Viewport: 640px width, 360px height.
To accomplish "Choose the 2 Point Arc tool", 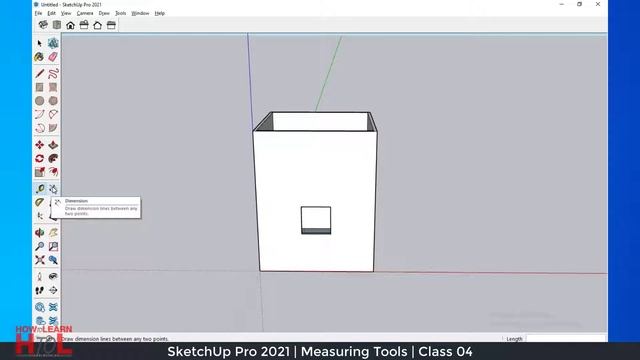I will point(53,114).
